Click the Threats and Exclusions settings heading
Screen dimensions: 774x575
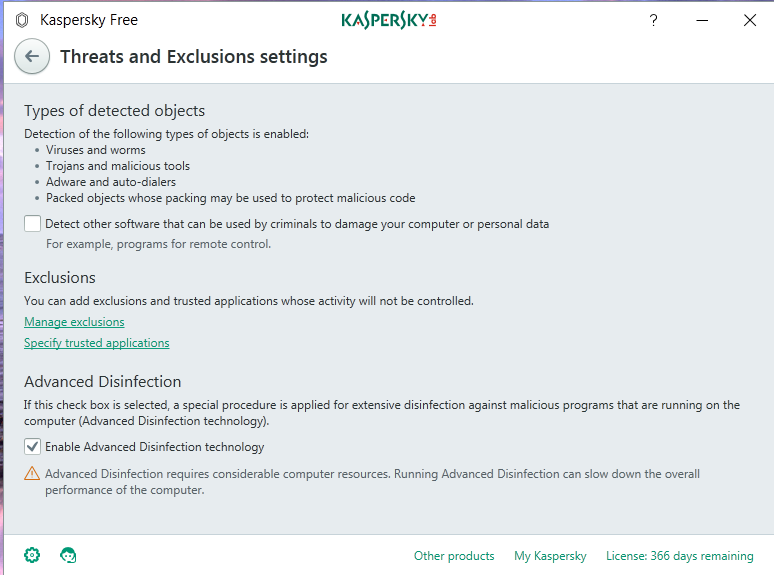(x=194, y=57)
